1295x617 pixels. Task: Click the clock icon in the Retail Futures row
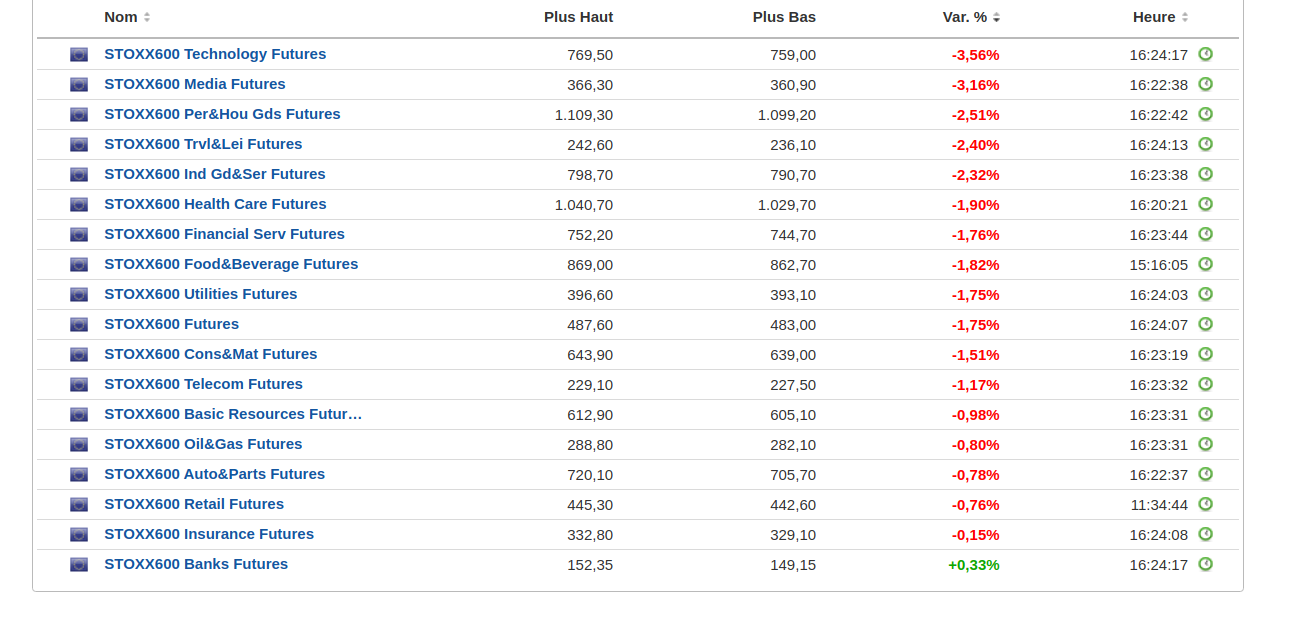[x=1205, y=504]
